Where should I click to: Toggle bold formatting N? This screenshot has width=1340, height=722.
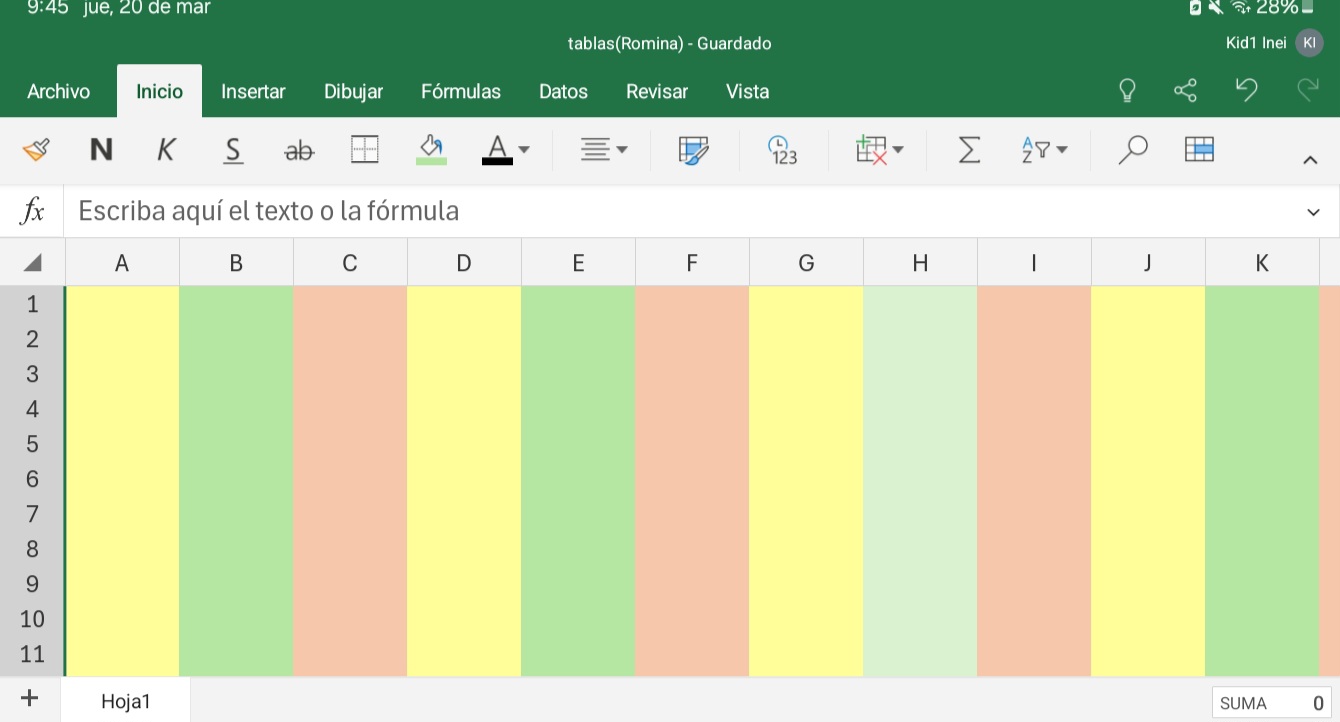click(x=101, y=150)
